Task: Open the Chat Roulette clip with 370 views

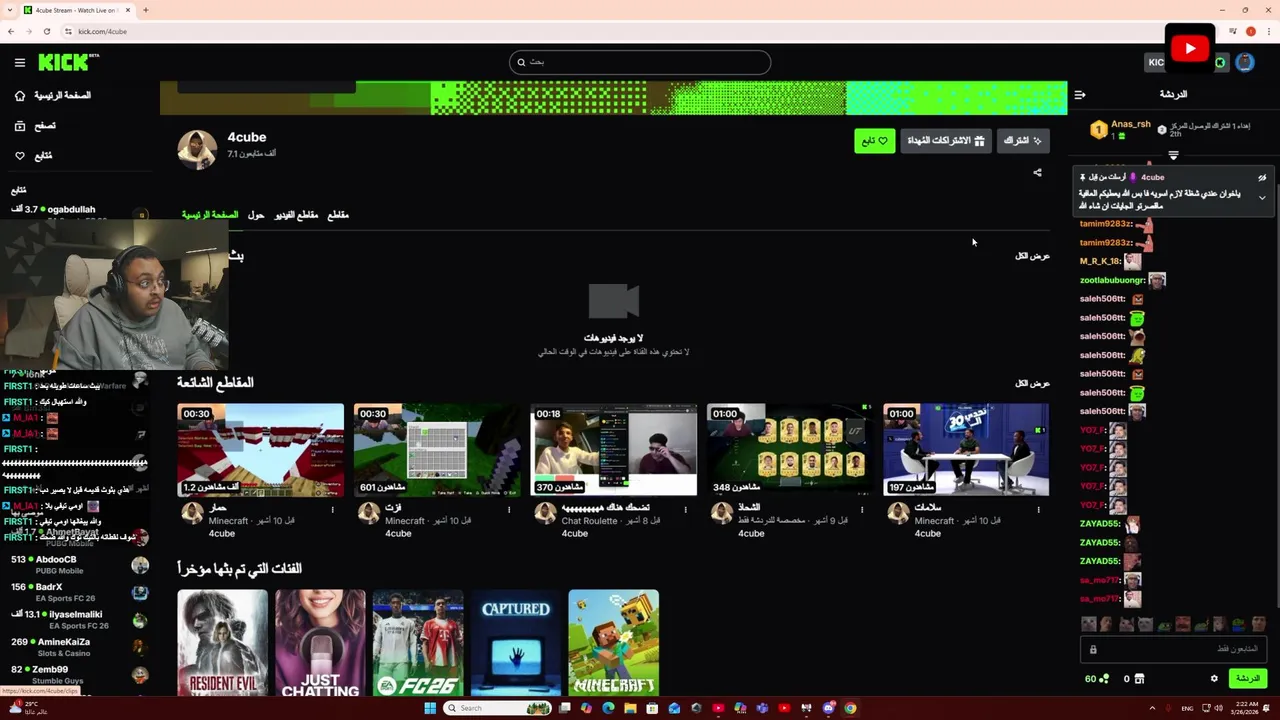Action: tap(613, 450)
